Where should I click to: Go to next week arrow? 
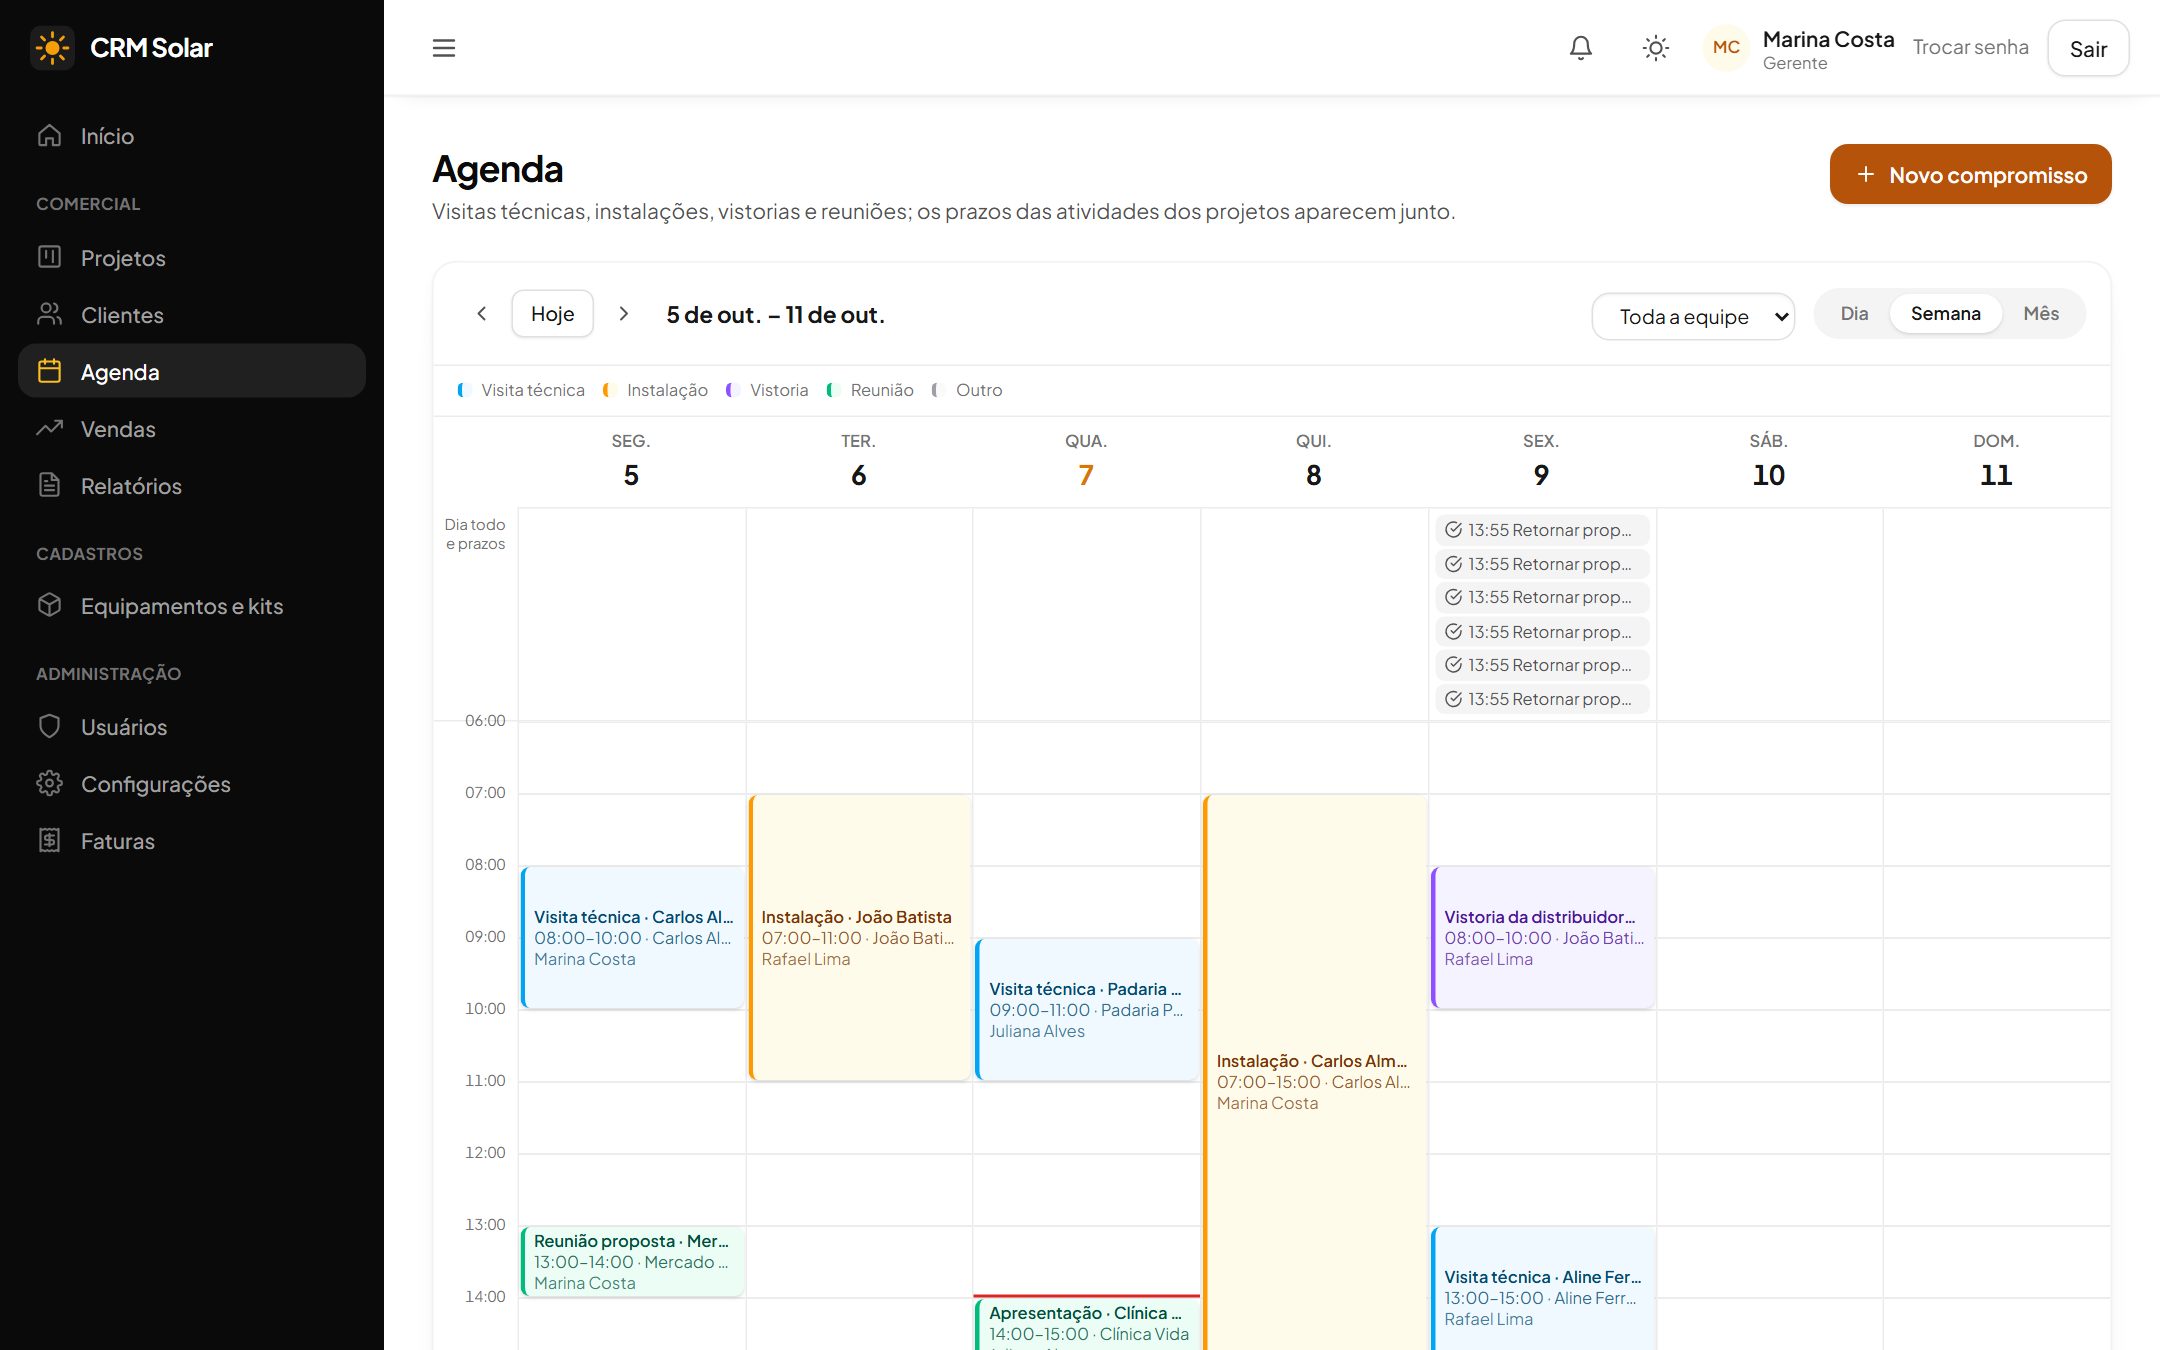coord(624,314)
